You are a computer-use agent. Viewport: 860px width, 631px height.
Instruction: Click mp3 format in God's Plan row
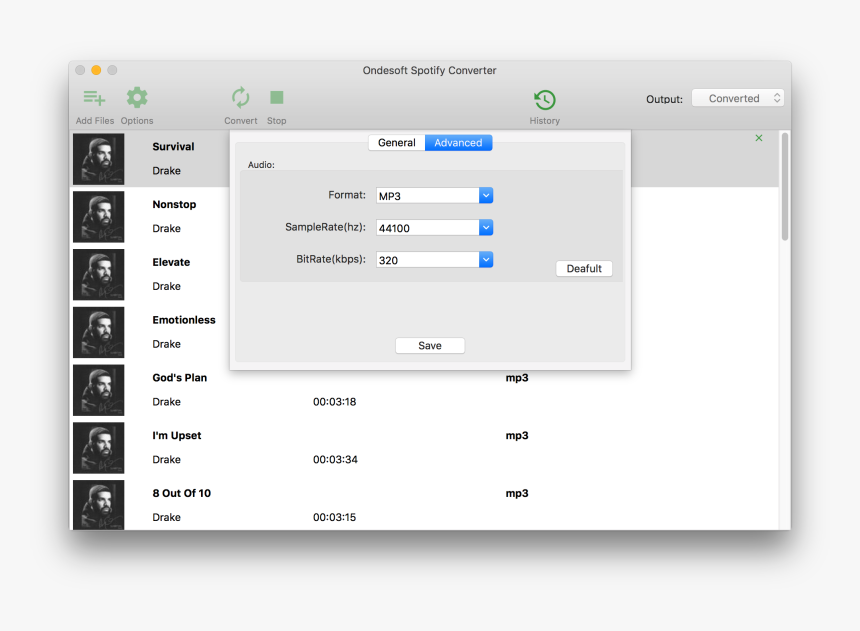coord(517,378)
